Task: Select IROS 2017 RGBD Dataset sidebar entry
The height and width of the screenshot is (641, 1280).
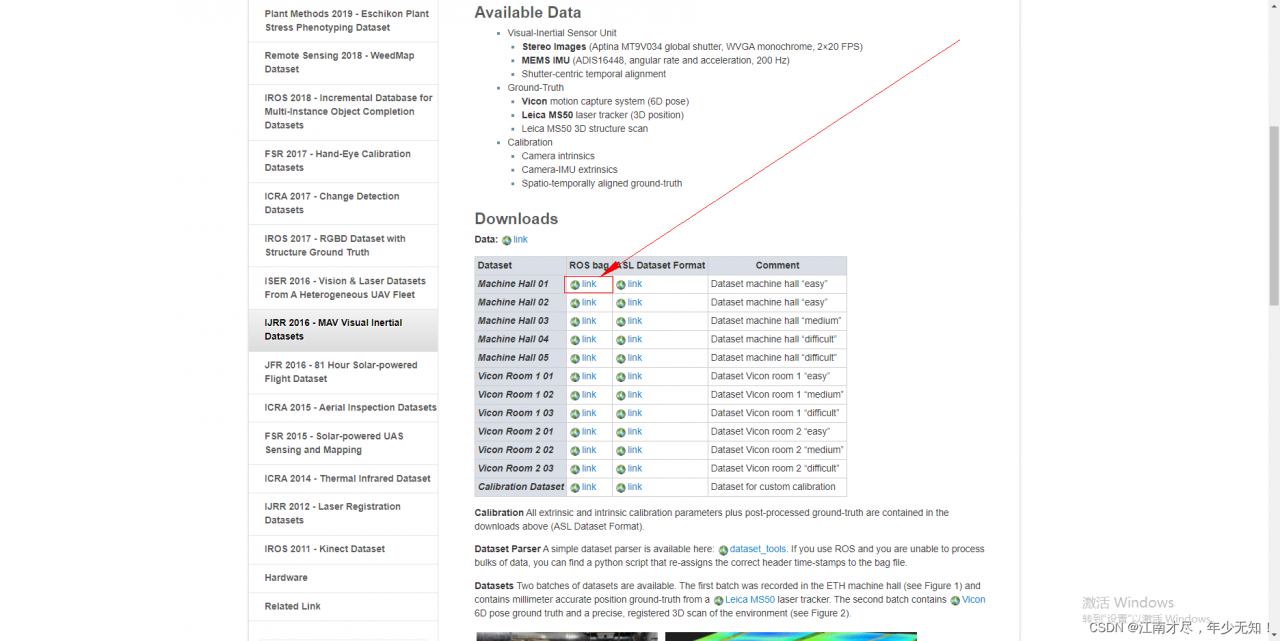Action: [343, 246]
